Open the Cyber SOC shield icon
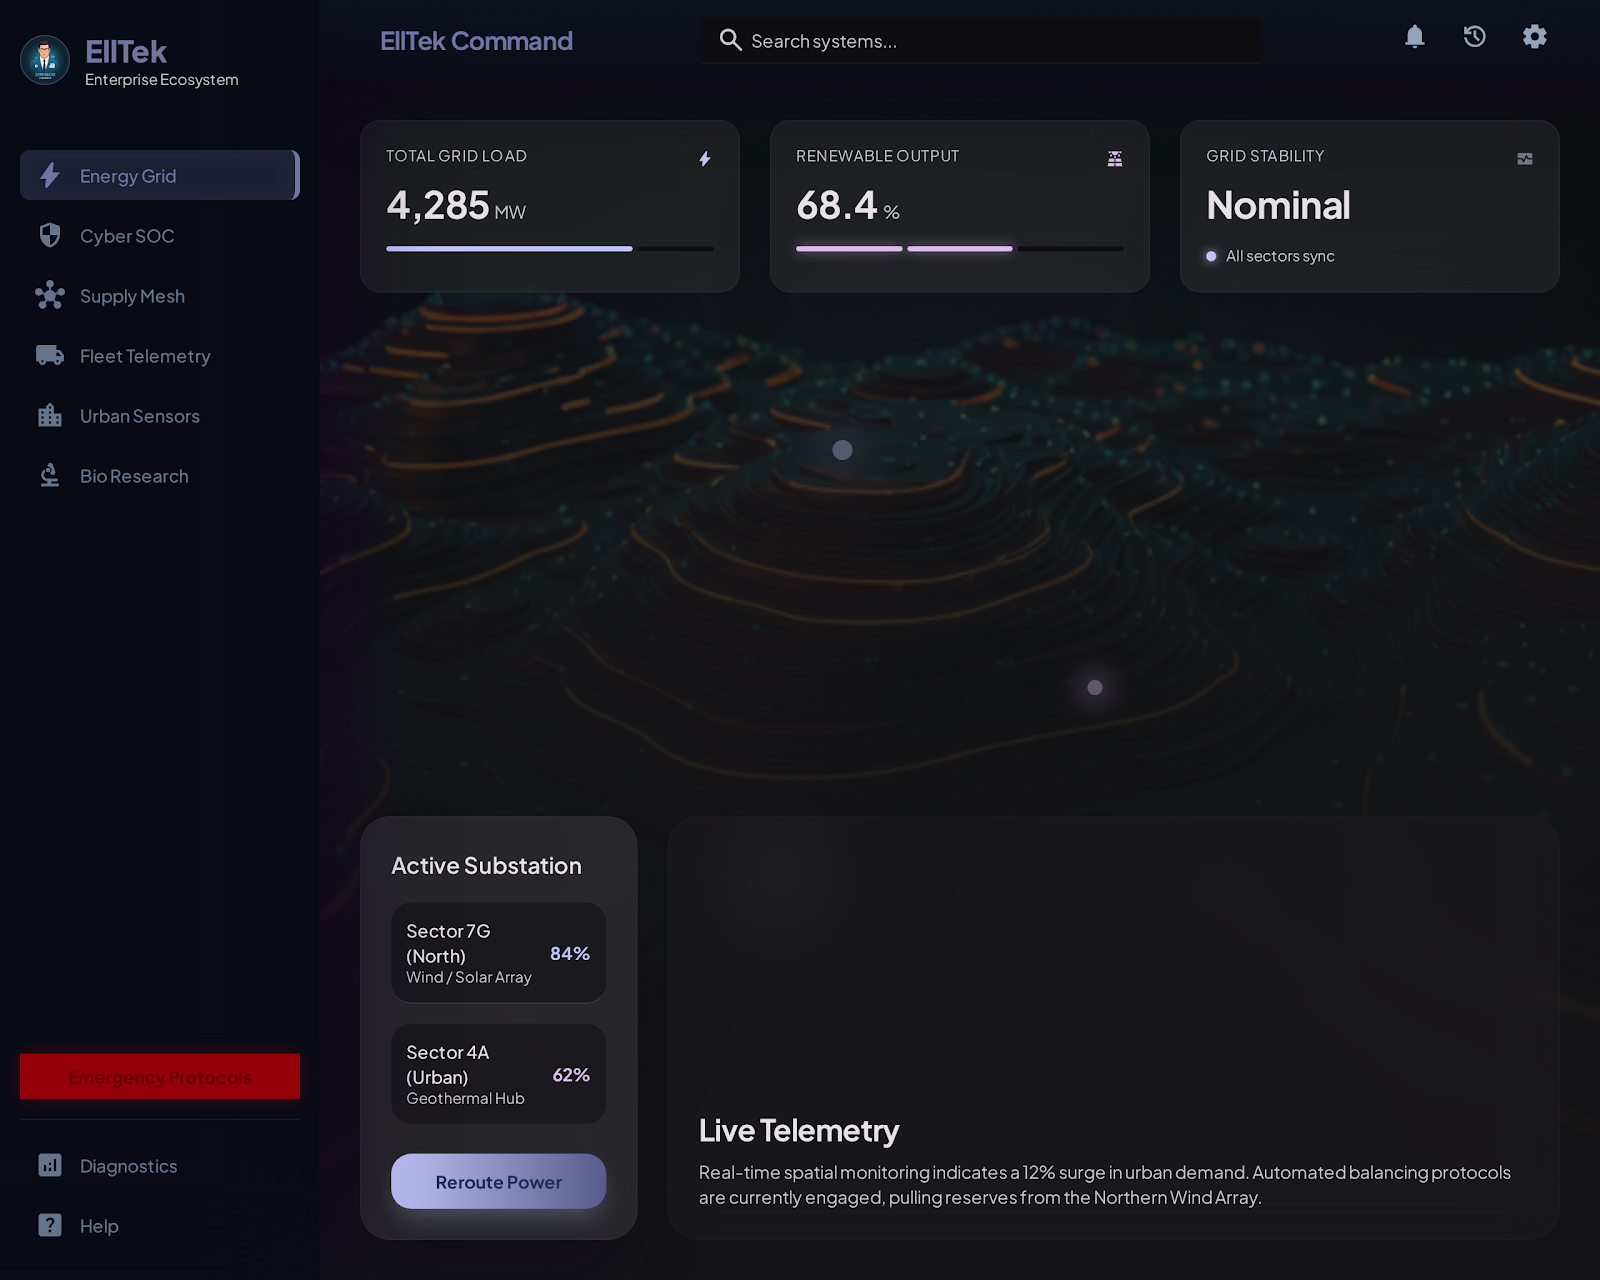This screenshot has height=1280, width=1600. [48, 235]
